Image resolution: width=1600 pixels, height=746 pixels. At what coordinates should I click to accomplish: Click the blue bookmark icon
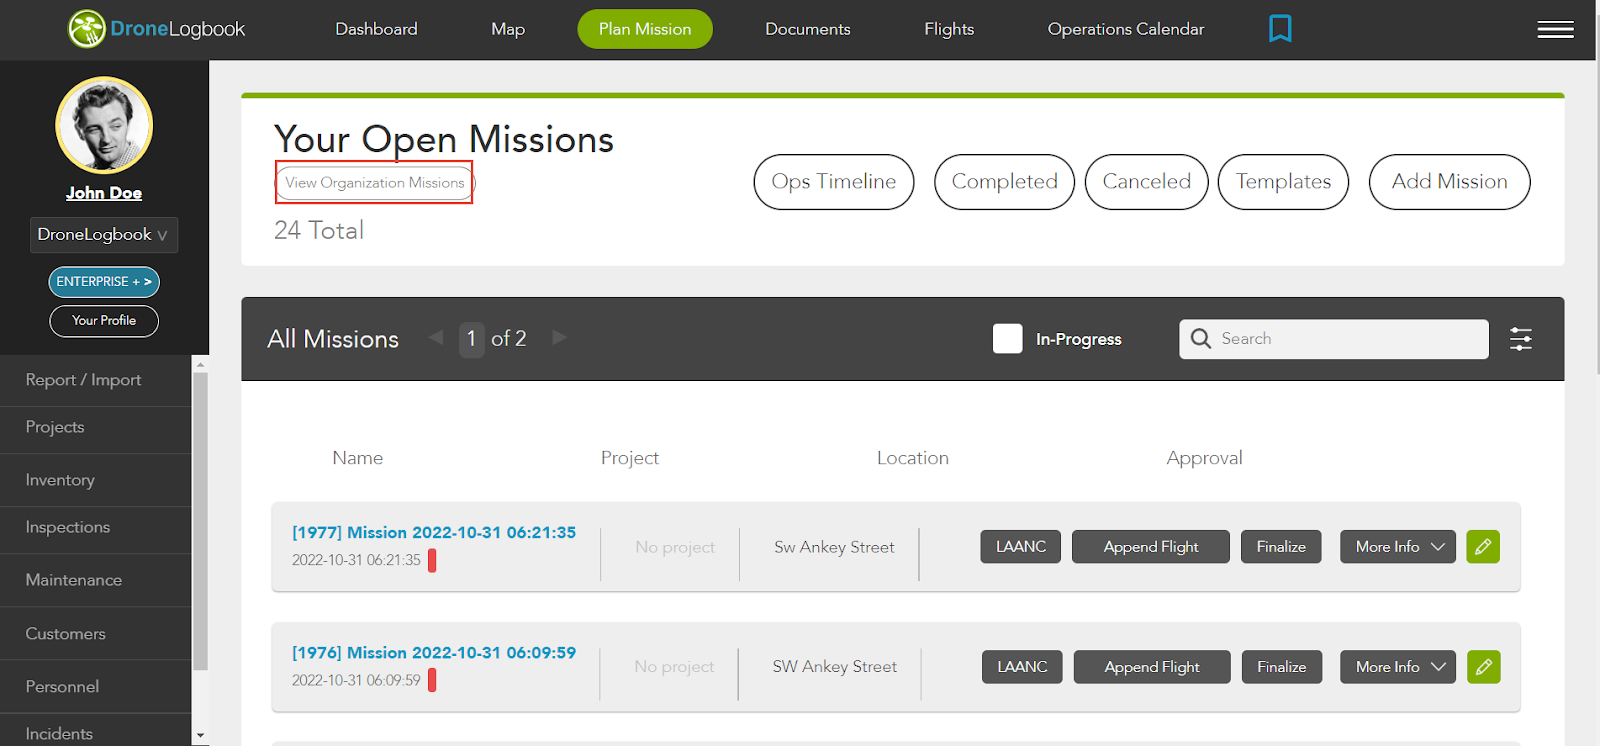point(1280,28)
